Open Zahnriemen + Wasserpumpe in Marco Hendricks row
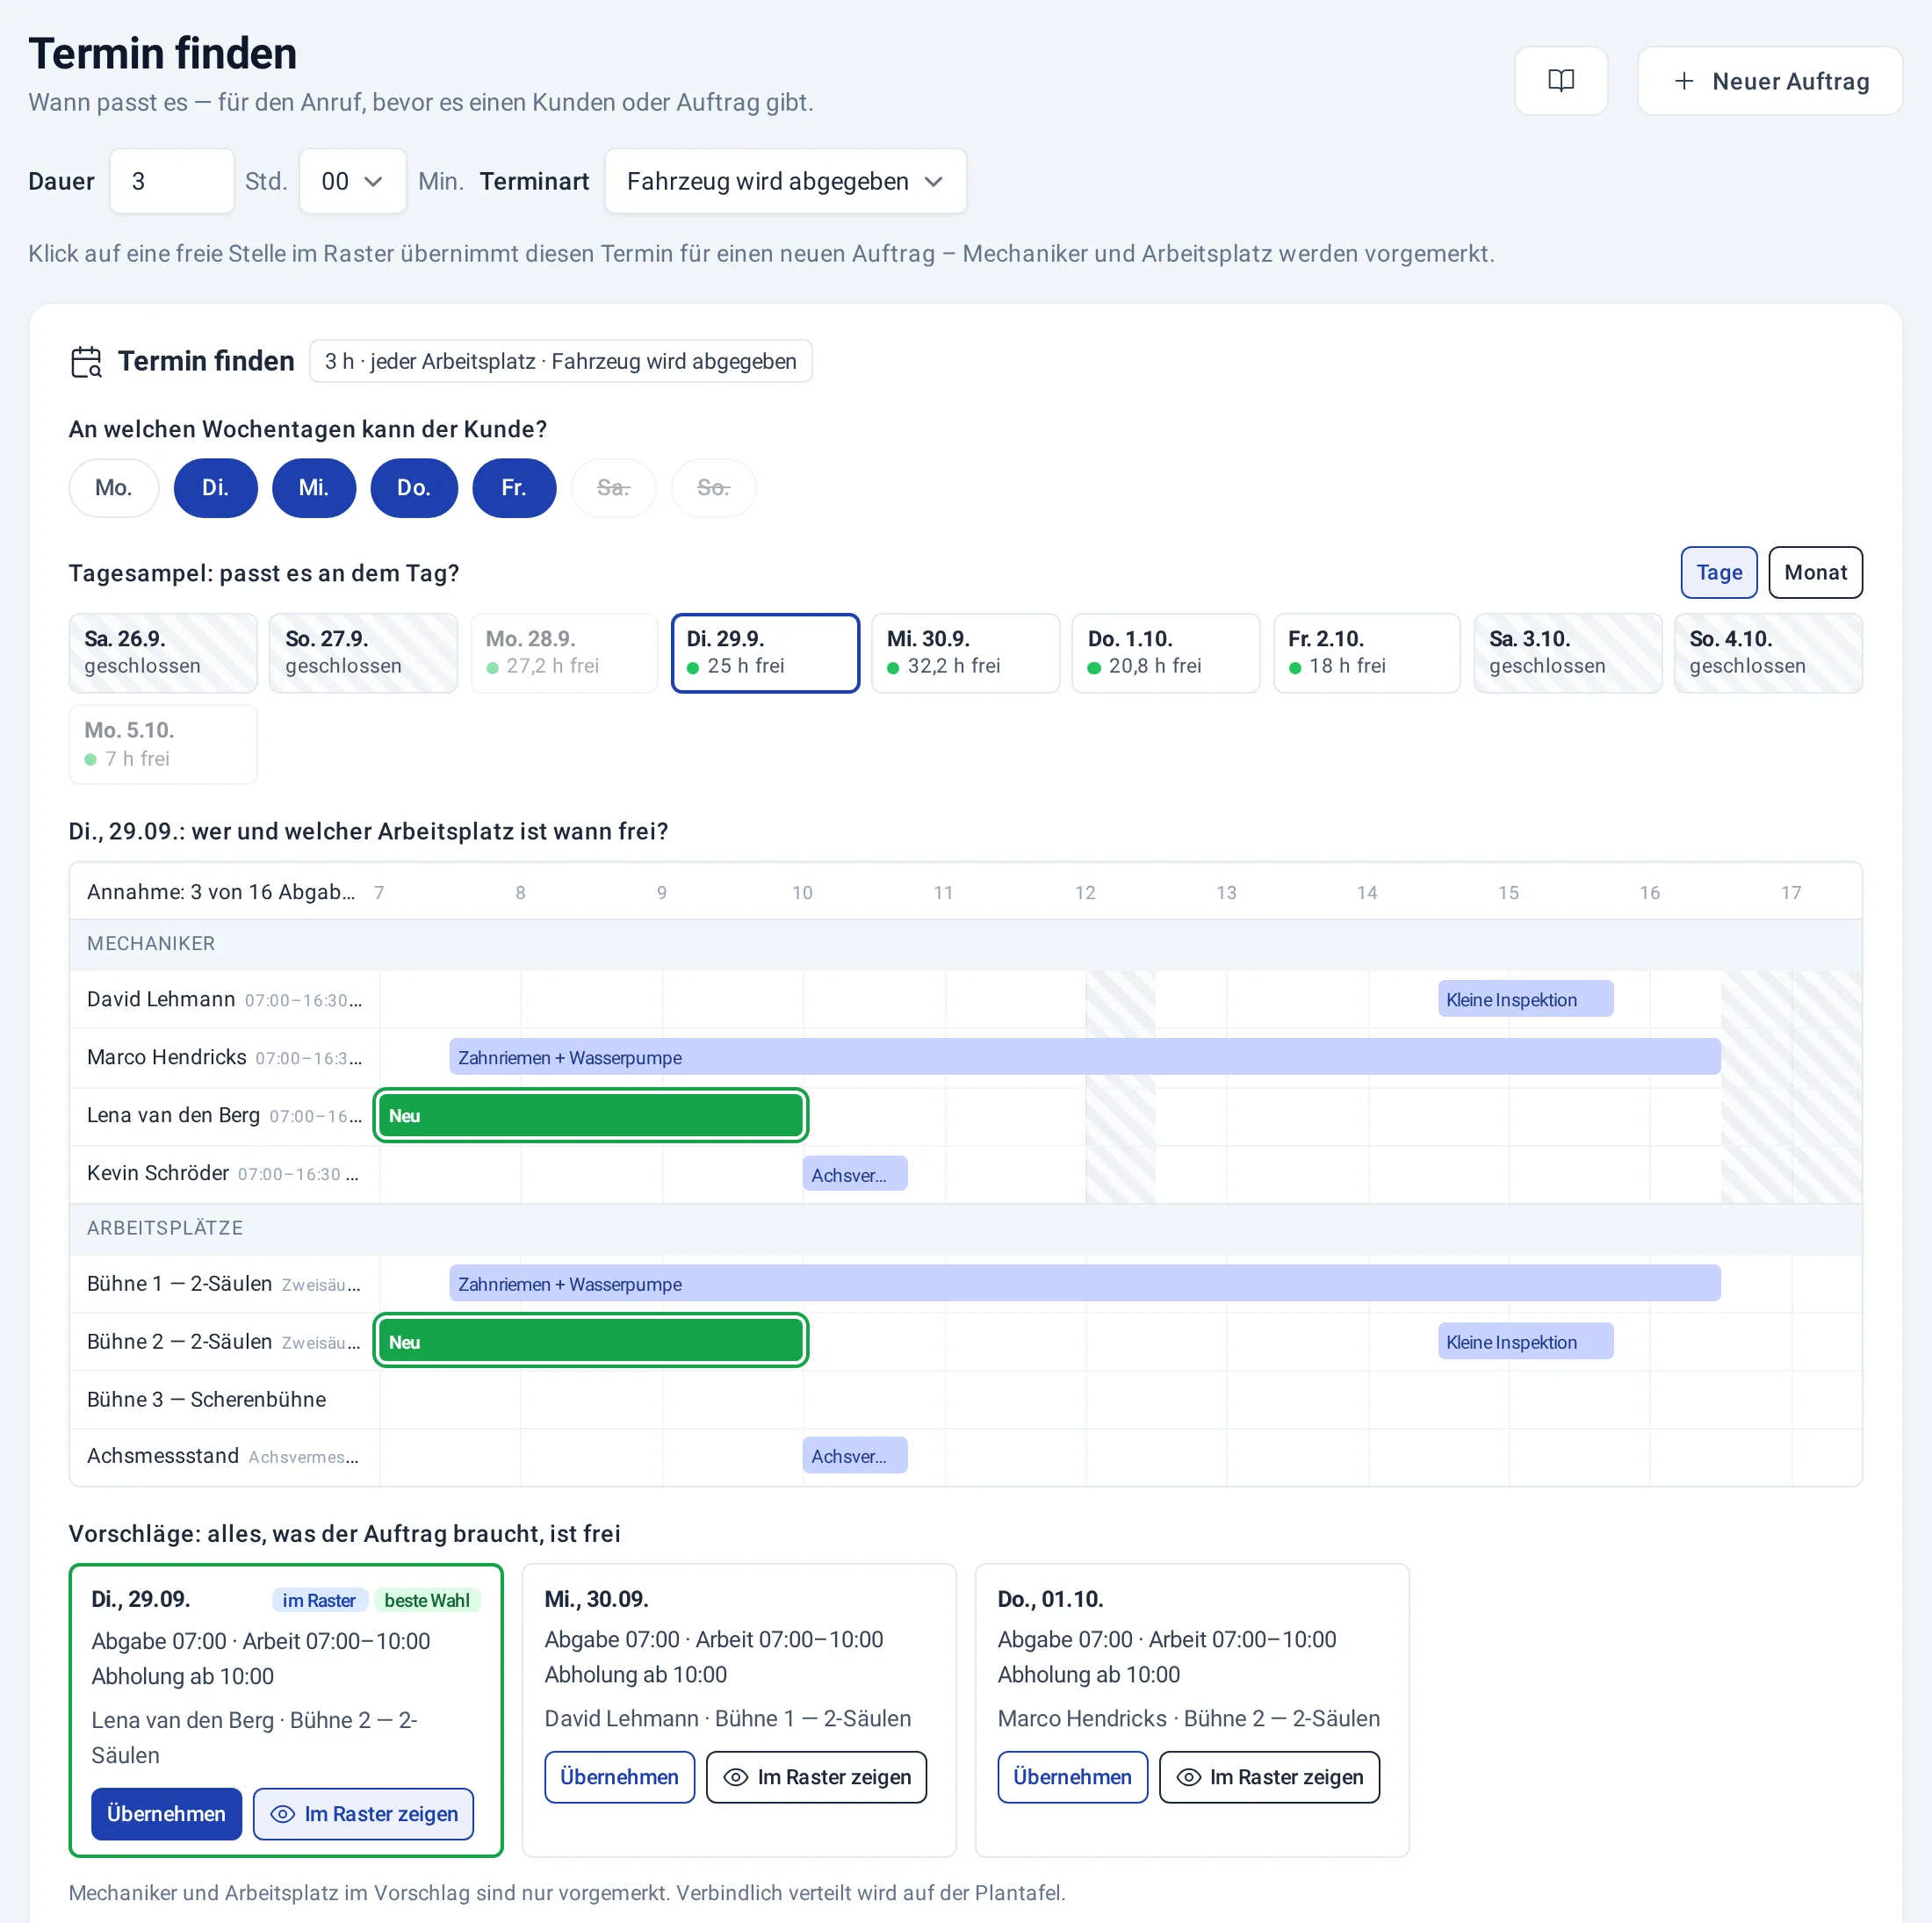 (x=1085, y=1057)
